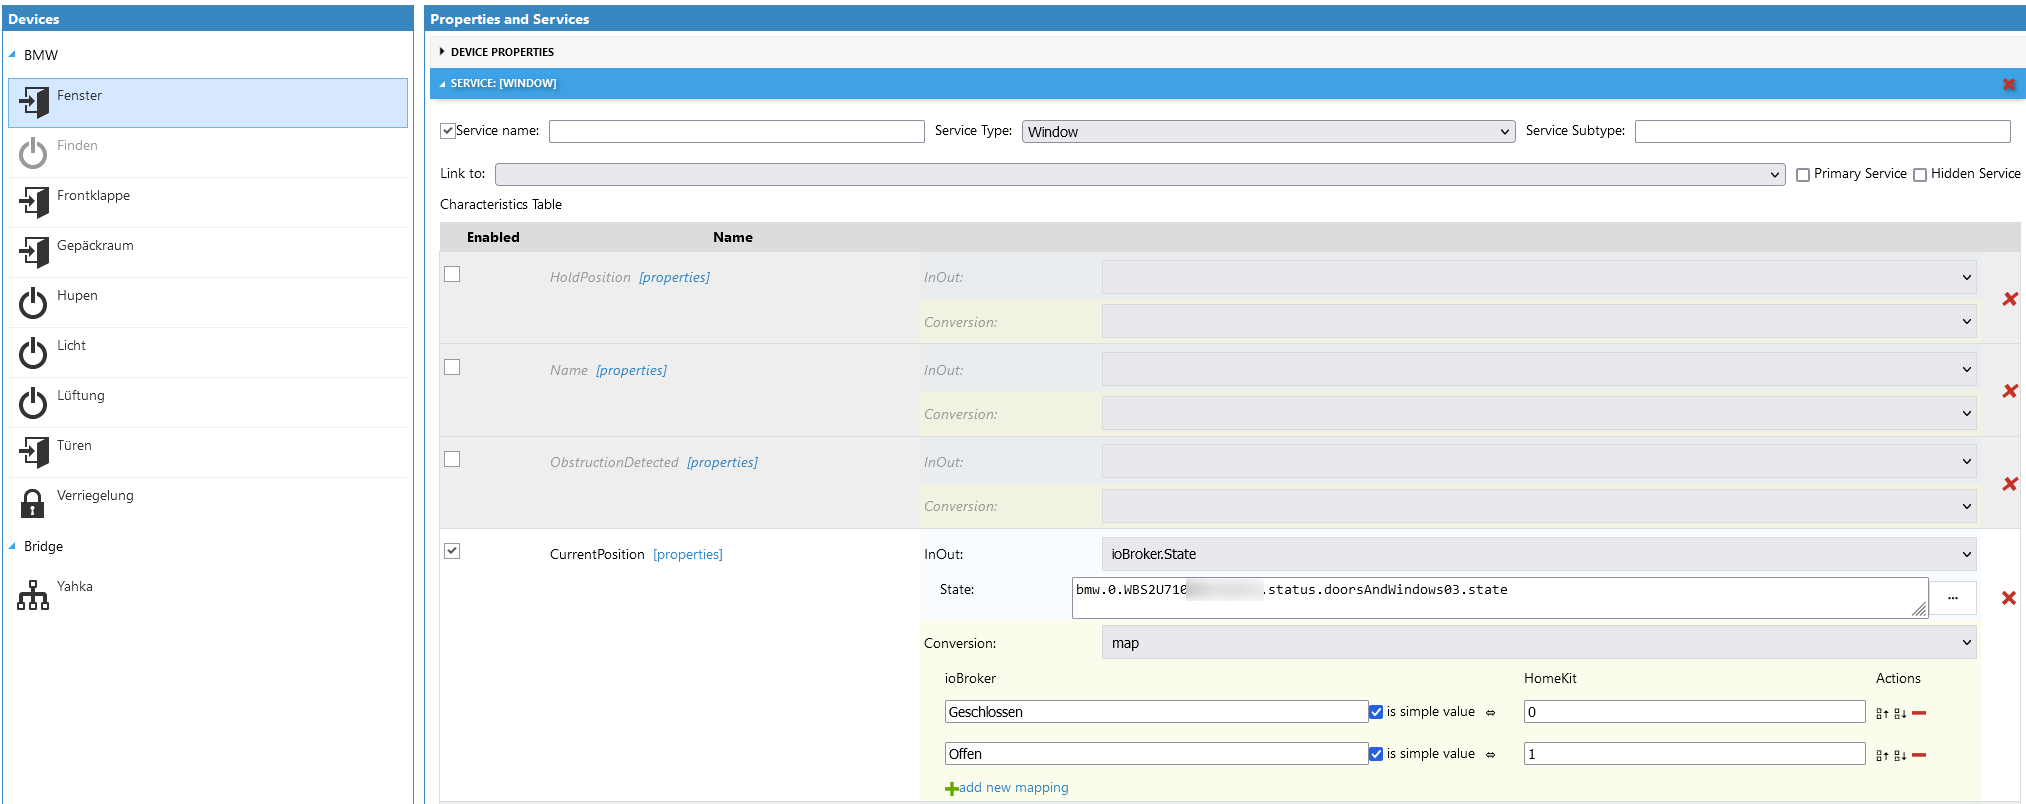Click the Geschlossen ioBroker value field
Viewport: 2026px width, 804px height.
coord(1156,712)
